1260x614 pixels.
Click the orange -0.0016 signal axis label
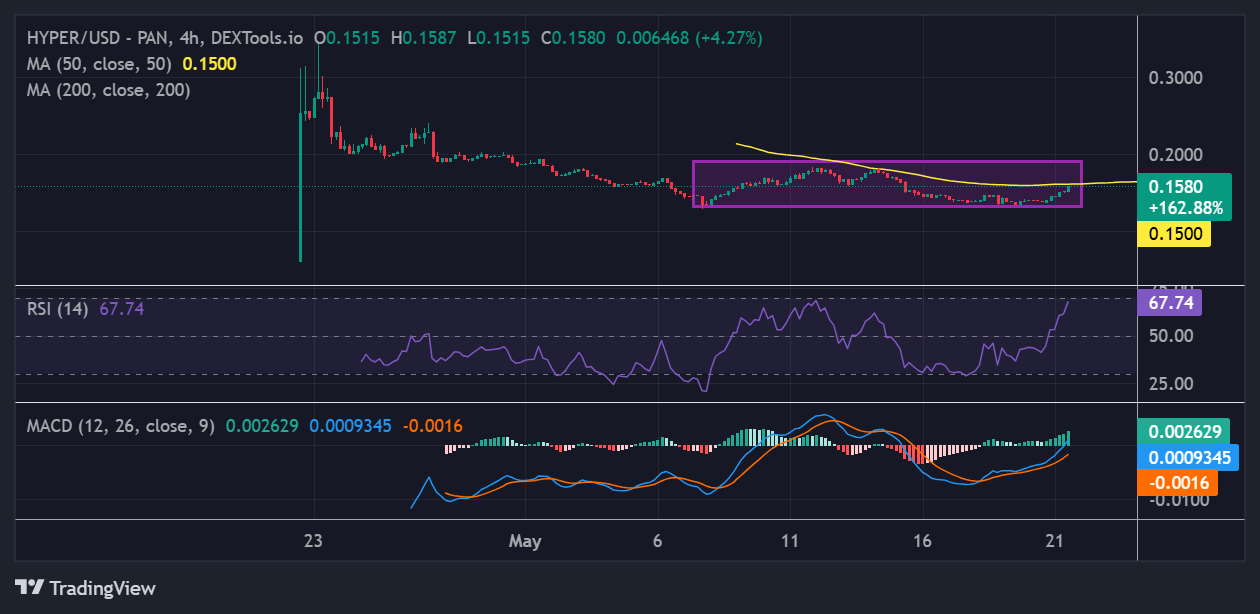[x=1179, y=484]
